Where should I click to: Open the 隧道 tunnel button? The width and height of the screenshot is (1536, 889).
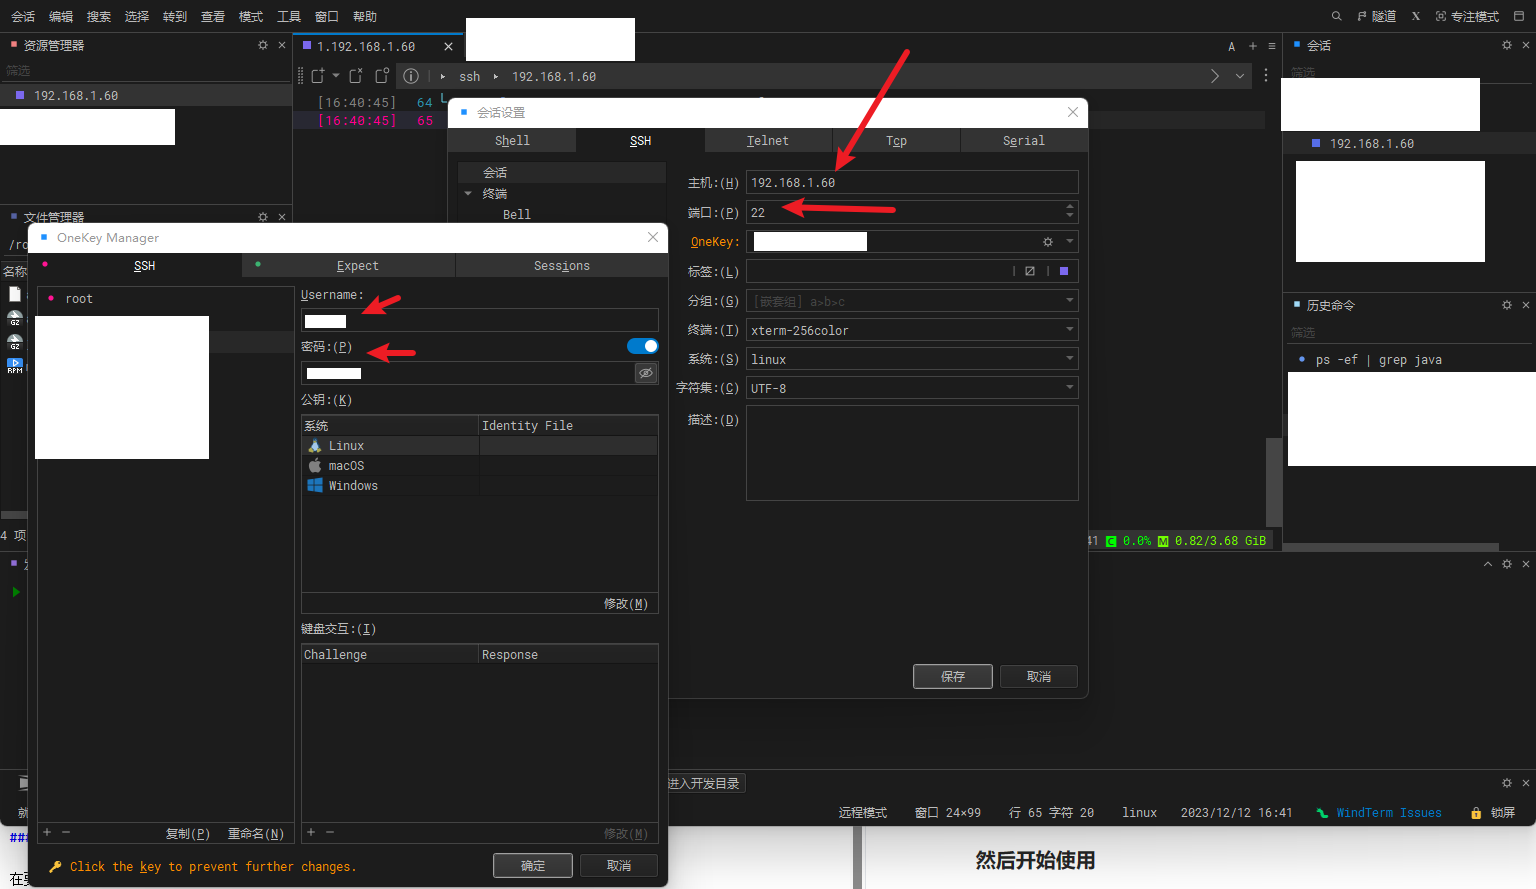pos(1376,16)
